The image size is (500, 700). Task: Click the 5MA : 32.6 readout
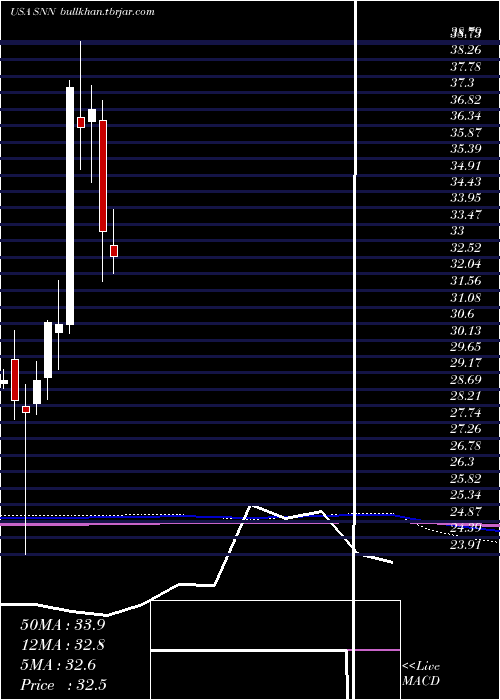(58, 665)
